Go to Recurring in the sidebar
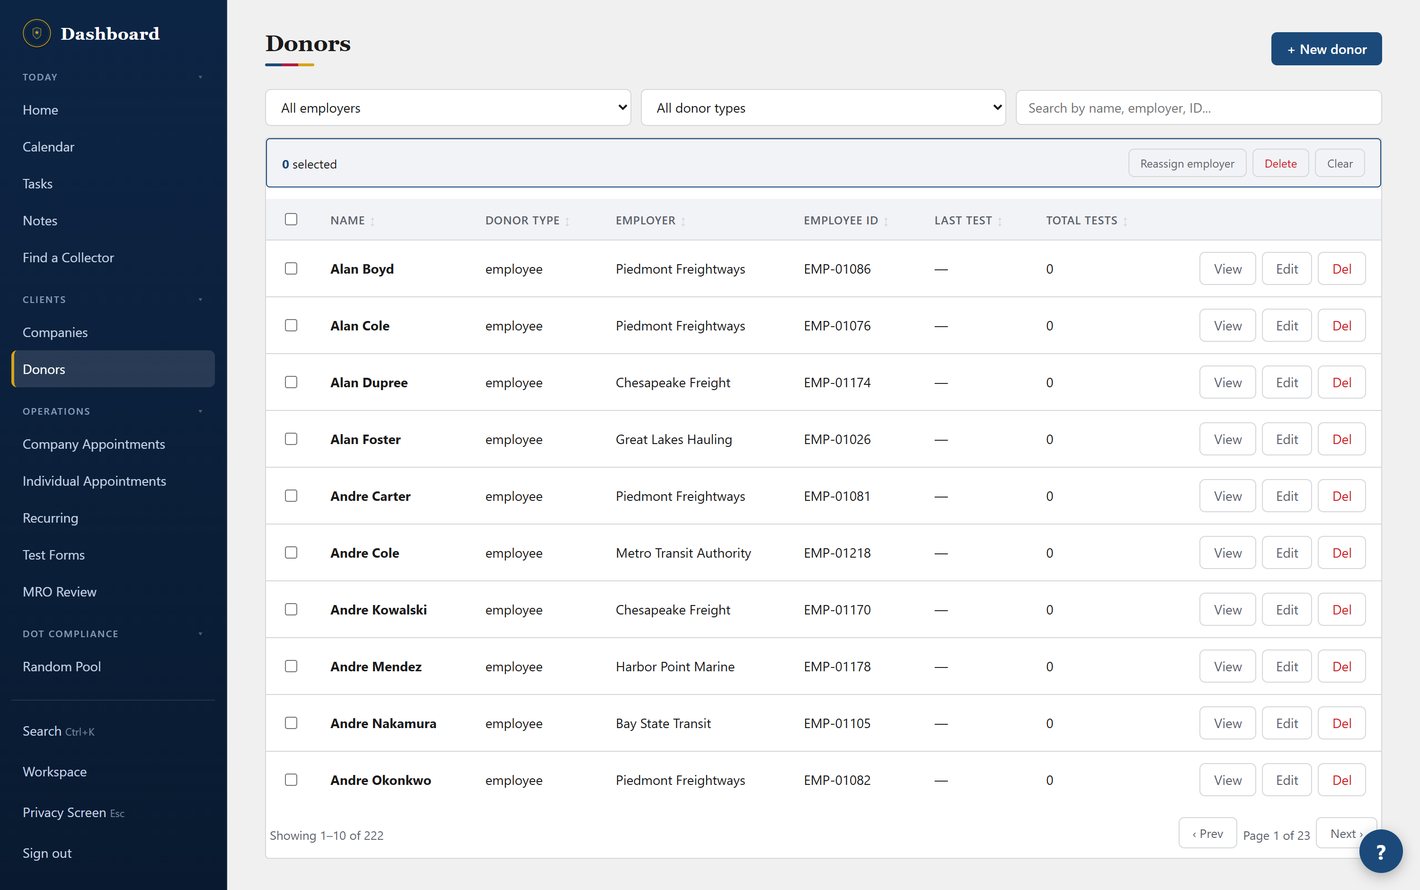This screenshot has width=1420, height=890. [113, 518]
